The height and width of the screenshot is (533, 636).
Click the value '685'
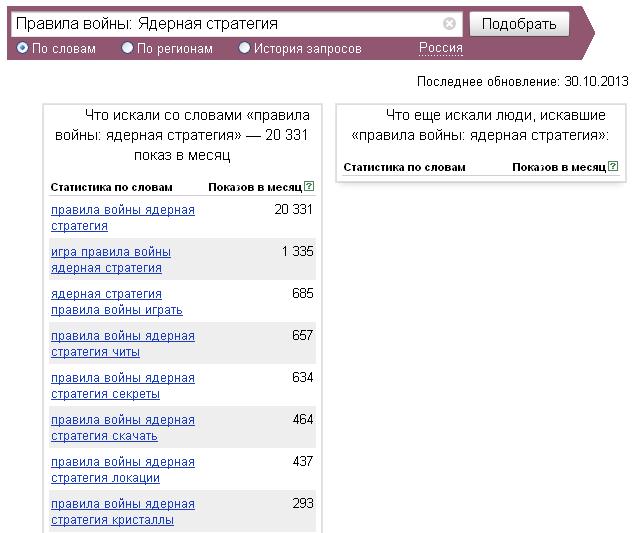click(303, 293)
